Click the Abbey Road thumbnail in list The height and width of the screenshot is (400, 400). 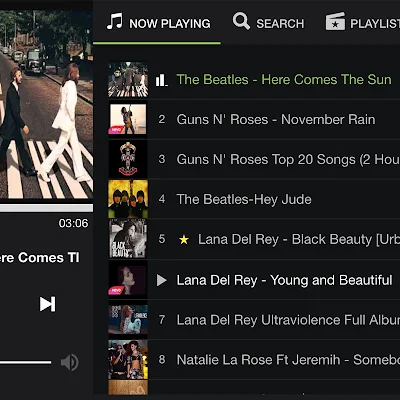[128, 79]
